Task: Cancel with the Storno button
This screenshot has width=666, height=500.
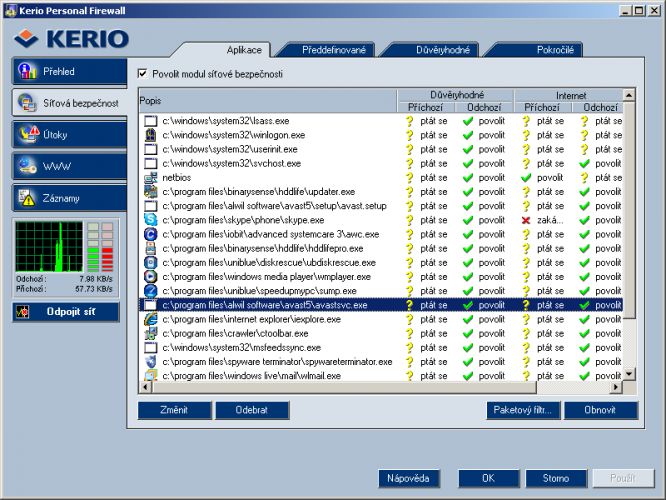Action: pos(556,478)
